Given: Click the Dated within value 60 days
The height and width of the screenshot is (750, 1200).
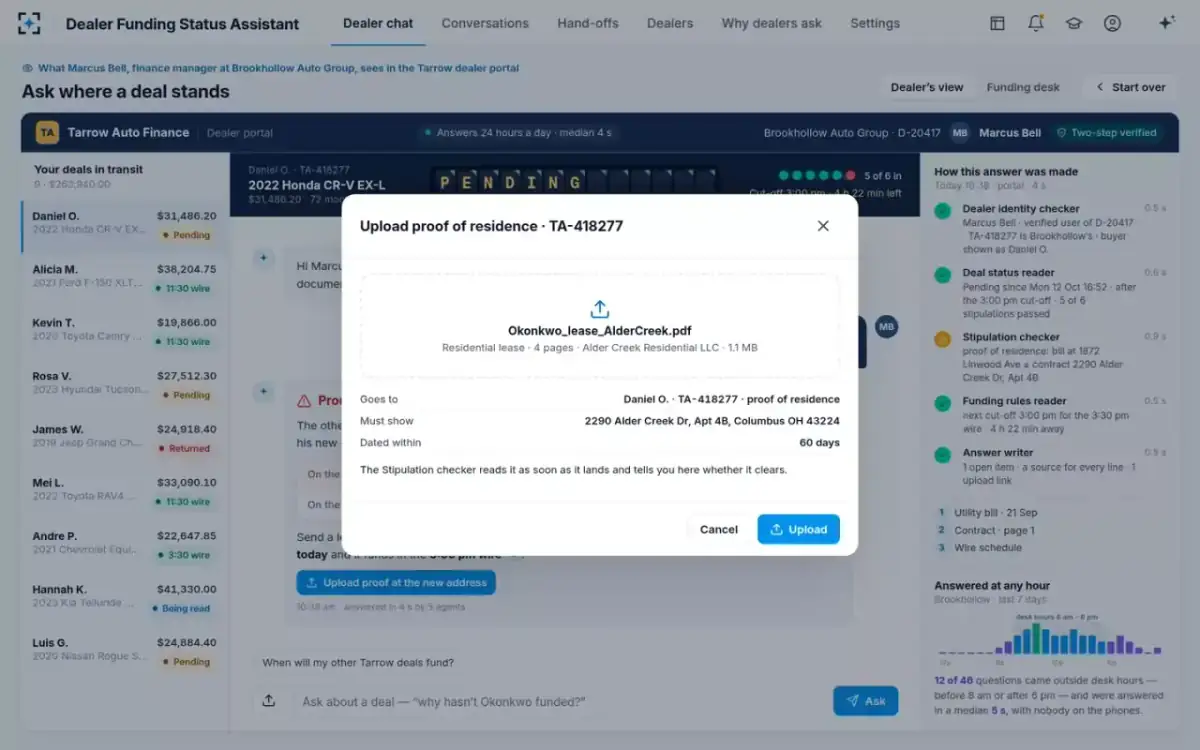Looking at the screenshot, I should click(818, 442).
